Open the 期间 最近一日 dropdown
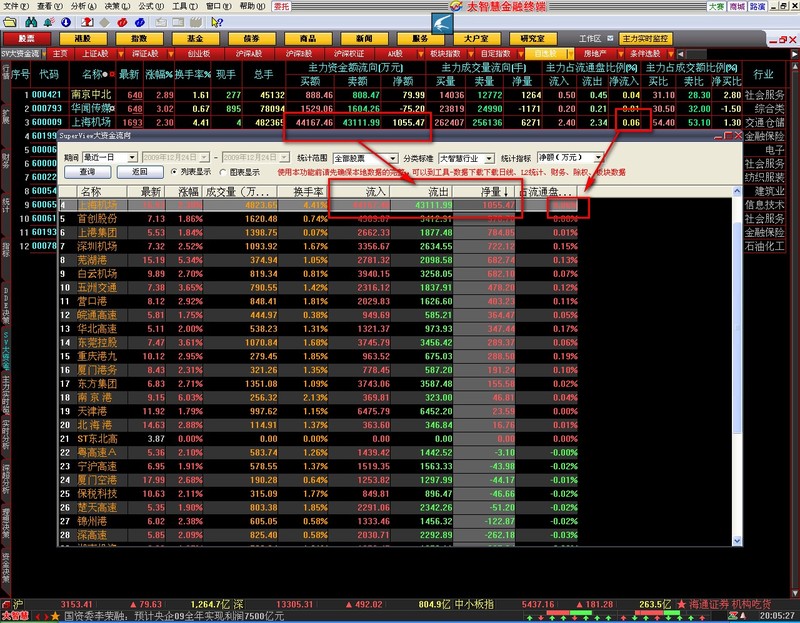 tap(132, 157)
